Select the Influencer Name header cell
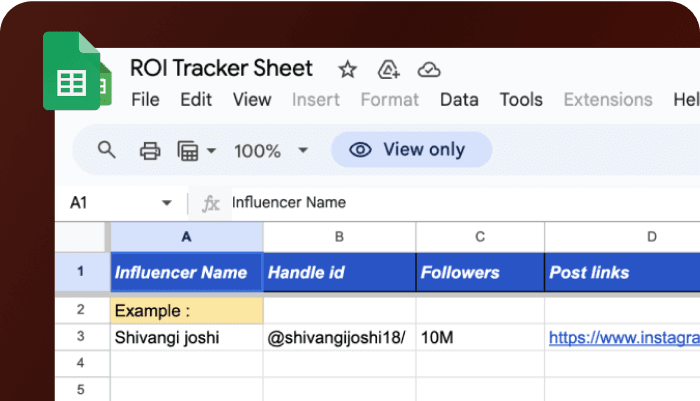 coord(187,272)
